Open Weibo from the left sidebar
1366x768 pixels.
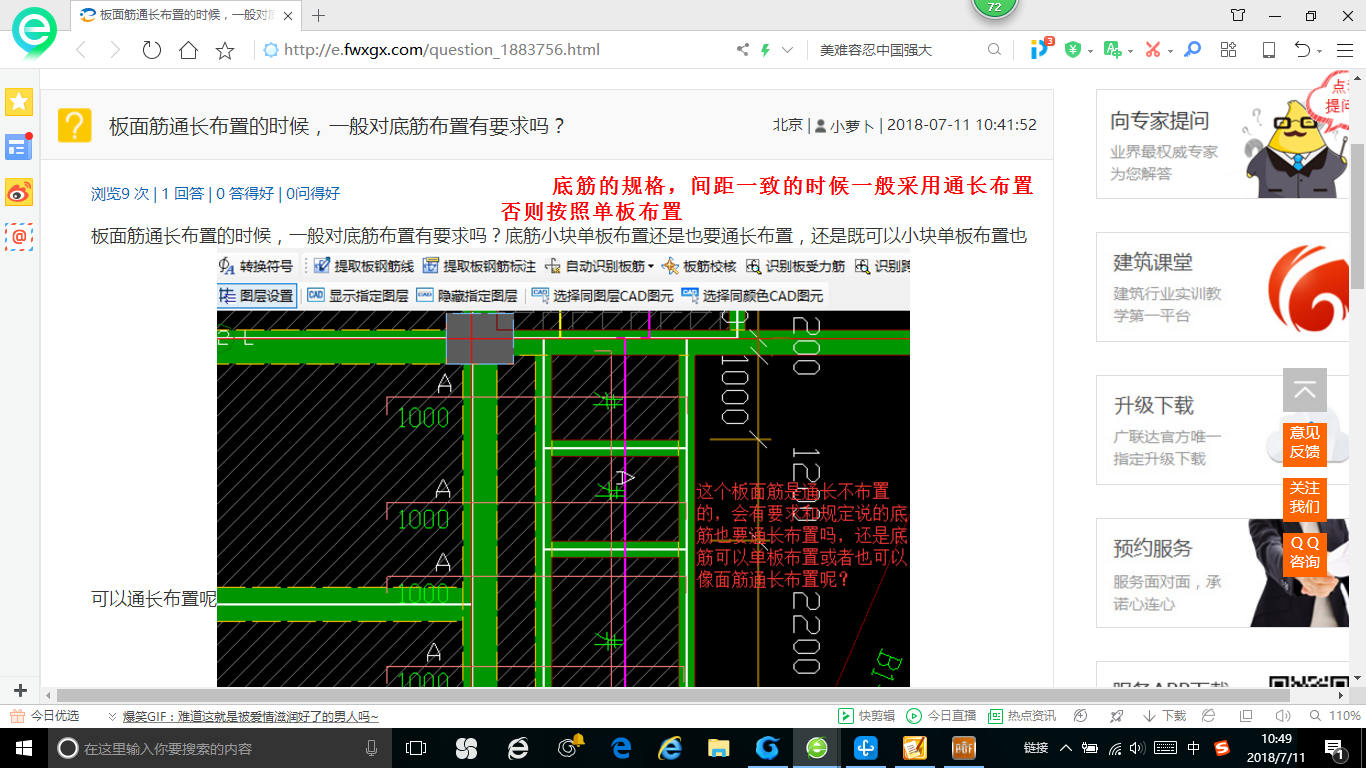(x=19, y=192)
